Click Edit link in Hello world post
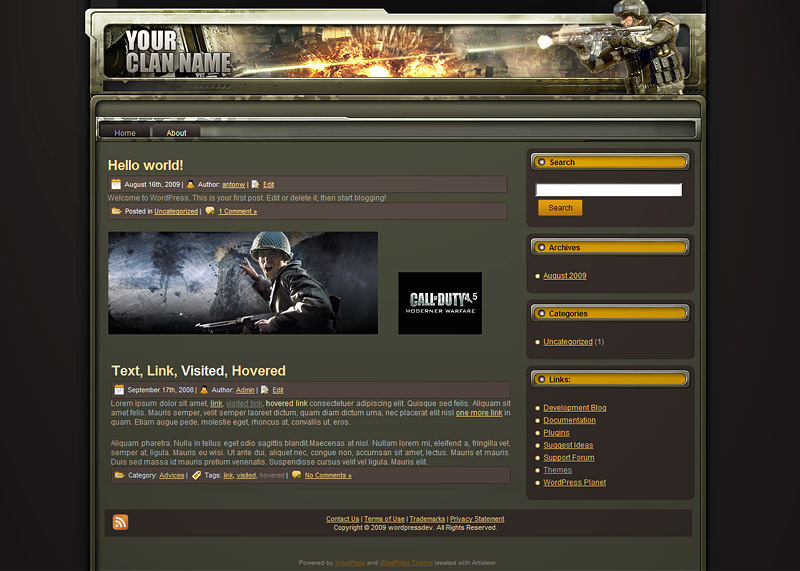 click(269, 185)
